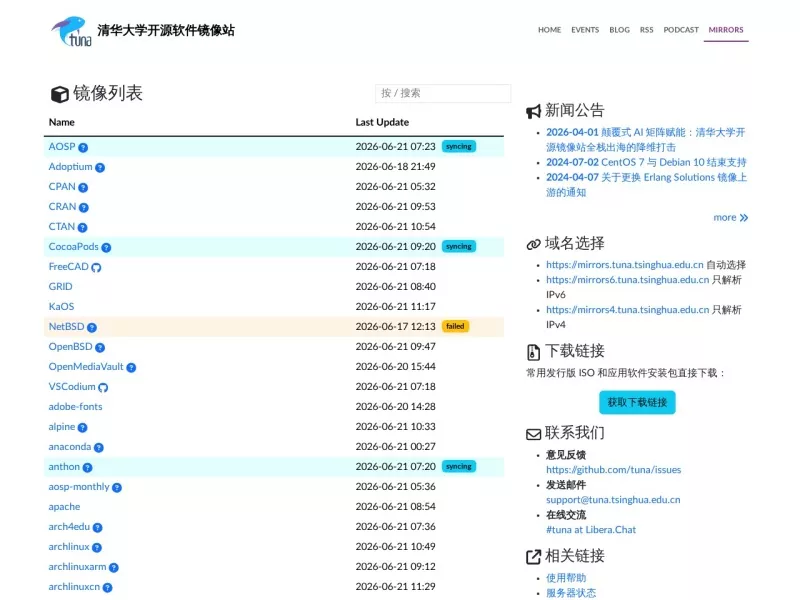800x600 pixels.
Task: Open the help icon next to CTAN
Action: click(x=83, y=227)
